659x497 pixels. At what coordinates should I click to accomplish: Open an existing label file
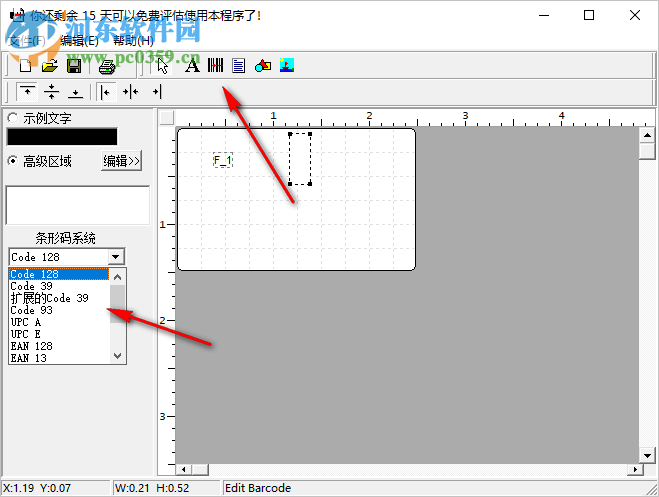50,66
